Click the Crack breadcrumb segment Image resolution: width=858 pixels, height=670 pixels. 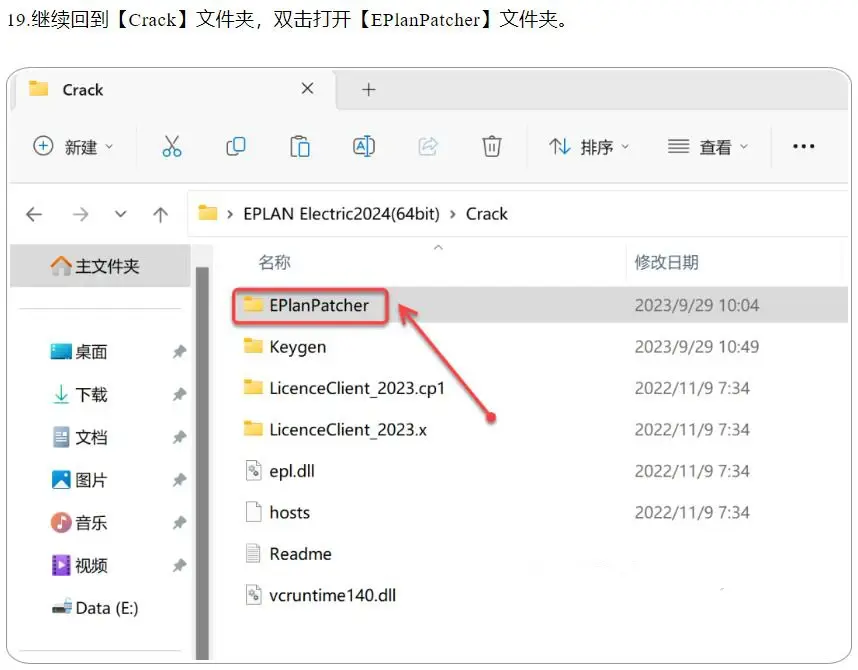coord(486,214)
